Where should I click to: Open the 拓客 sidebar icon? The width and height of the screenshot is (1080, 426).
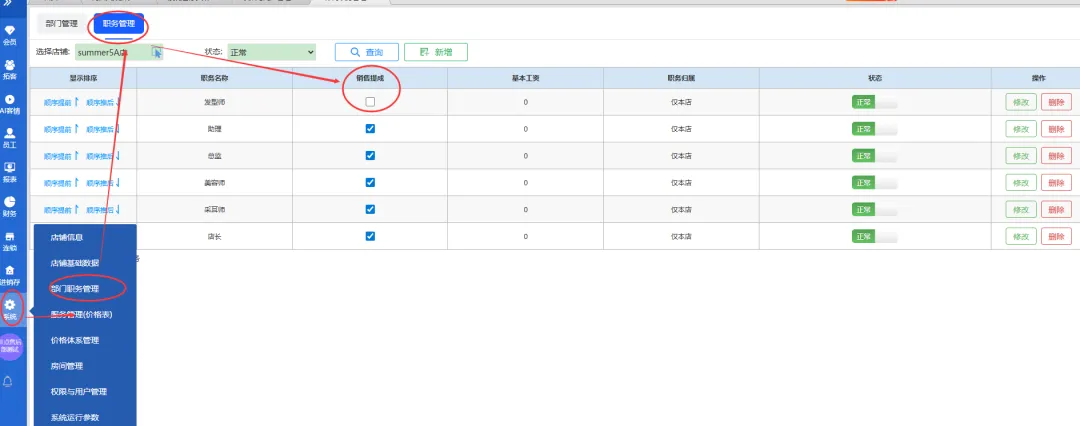[x=10, y=70]
